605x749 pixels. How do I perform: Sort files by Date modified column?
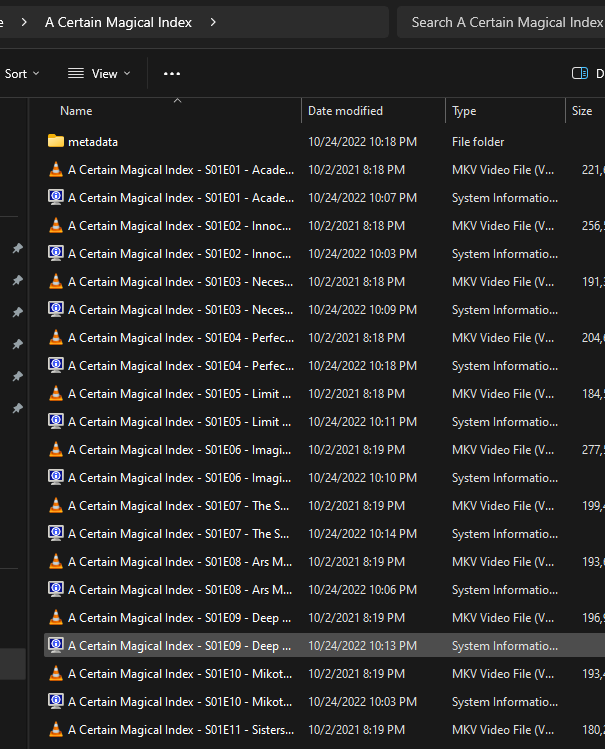pyautogui.click(x=345, y=111)
